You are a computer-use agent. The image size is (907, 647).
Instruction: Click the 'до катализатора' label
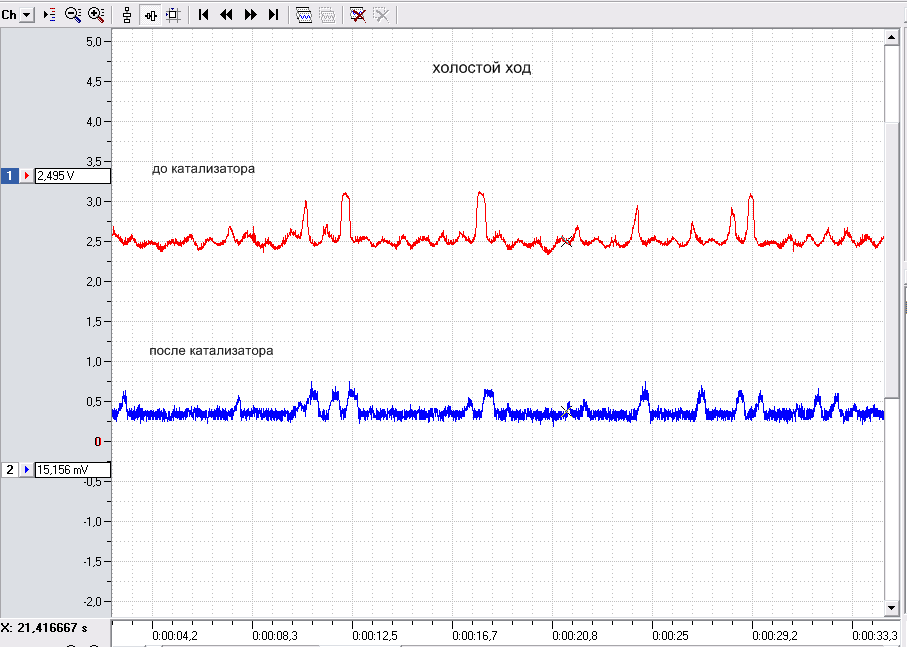click(203, 169)
